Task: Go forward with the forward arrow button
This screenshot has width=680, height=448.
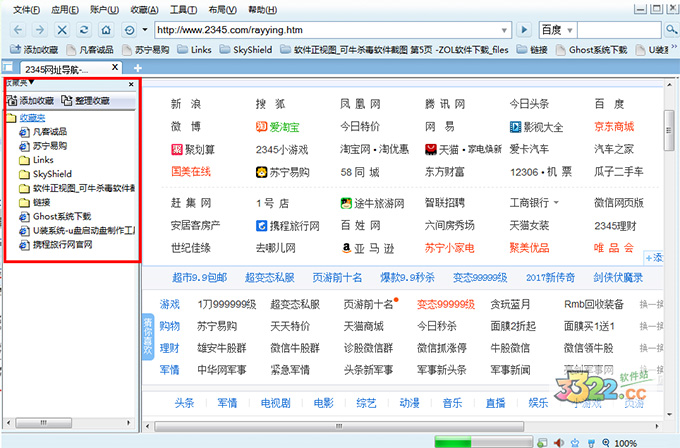Action: point(39,30)
